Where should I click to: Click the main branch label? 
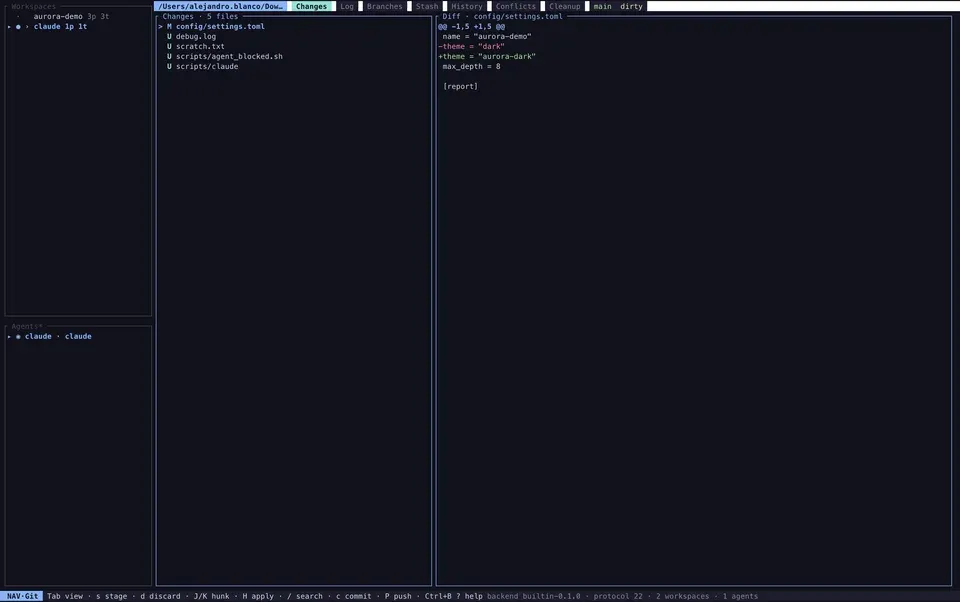coord(602,6)
